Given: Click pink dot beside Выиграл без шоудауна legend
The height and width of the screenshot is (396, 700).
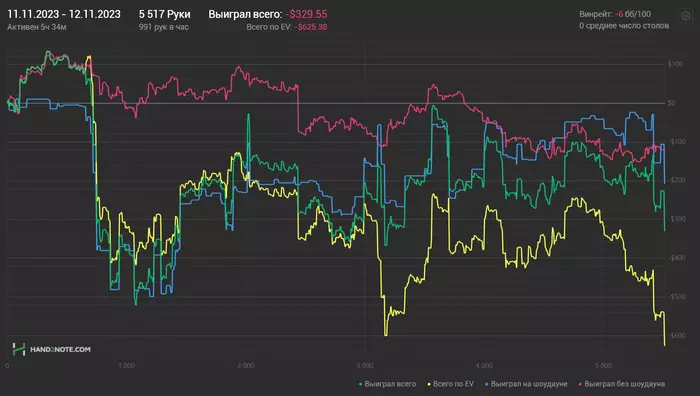Looking at the screenshot, I should pyautogui.click(x=580, y=384).
